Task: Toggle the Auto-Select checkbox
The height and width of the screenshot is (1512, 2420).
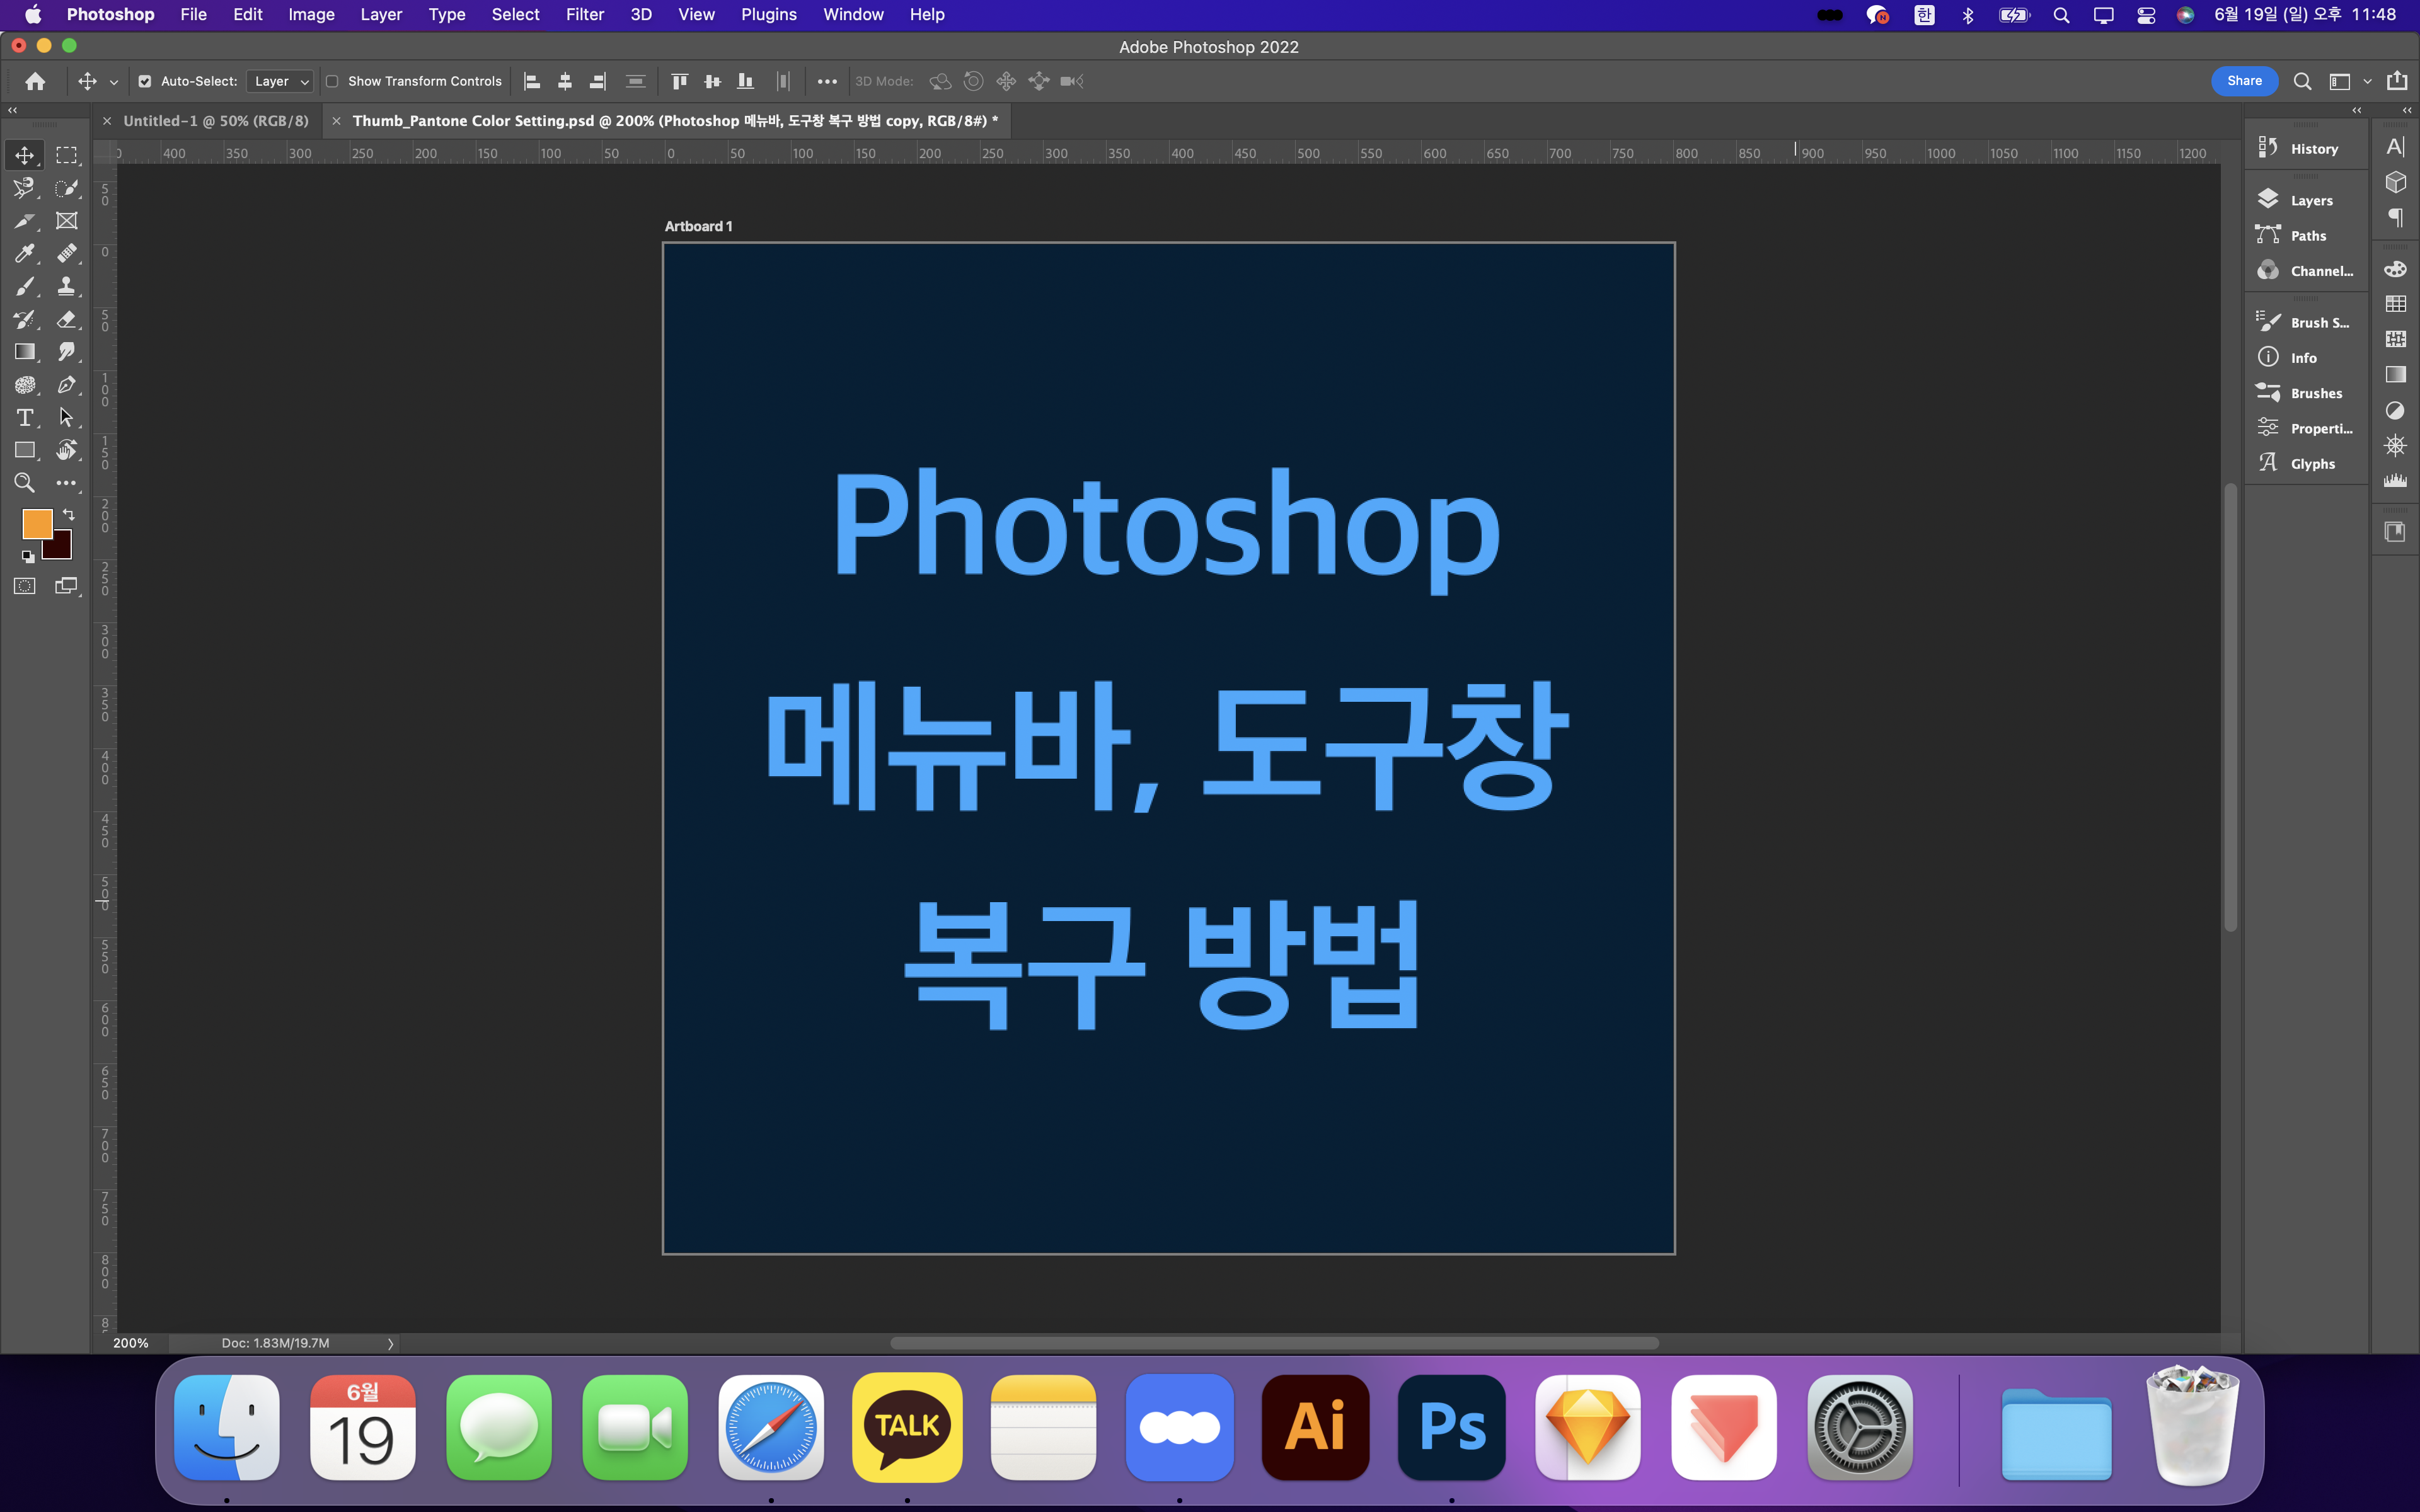Action: point(144,81)
